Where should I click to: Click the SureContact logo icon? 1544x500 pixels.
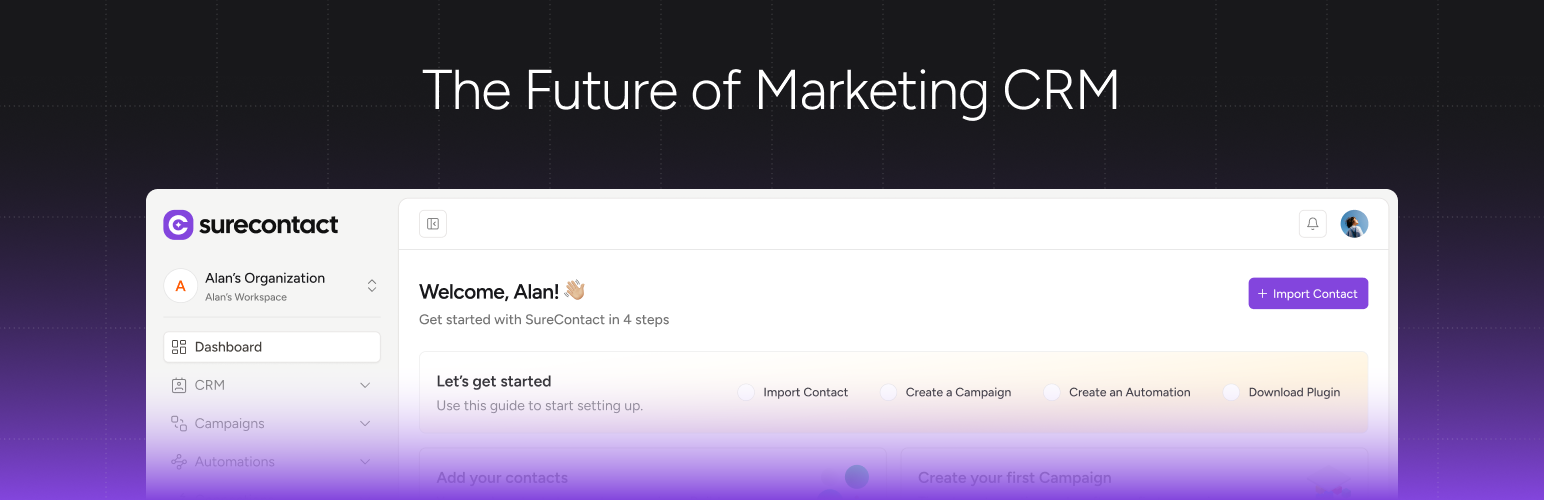(178, 225)
